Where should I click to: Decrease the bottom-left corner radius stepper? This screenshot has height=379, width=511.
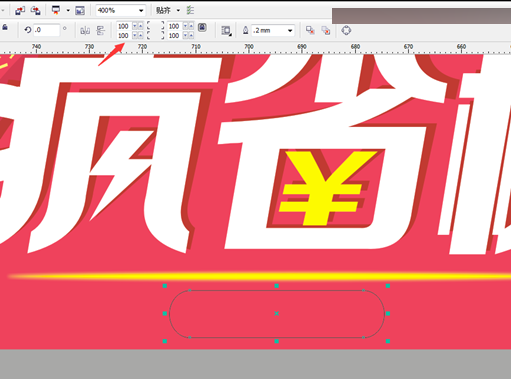135,35
